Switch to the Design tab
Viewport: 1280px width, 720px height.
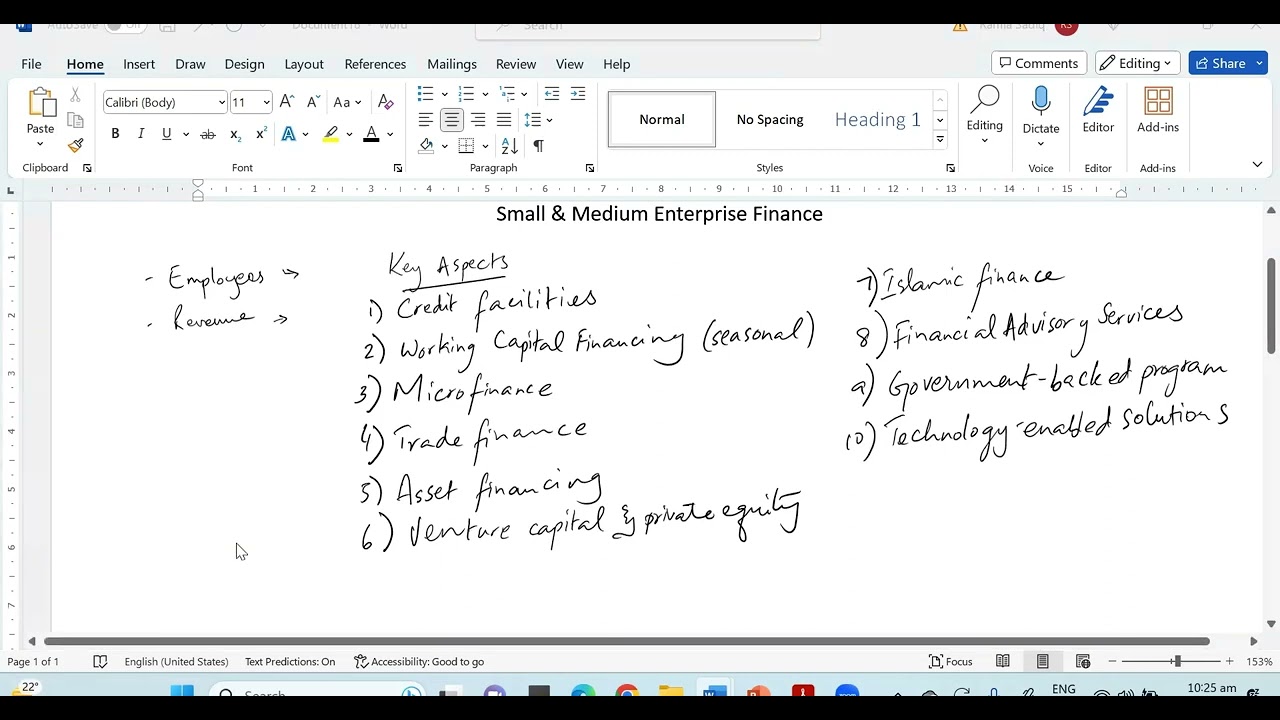(x=244, y=64)
